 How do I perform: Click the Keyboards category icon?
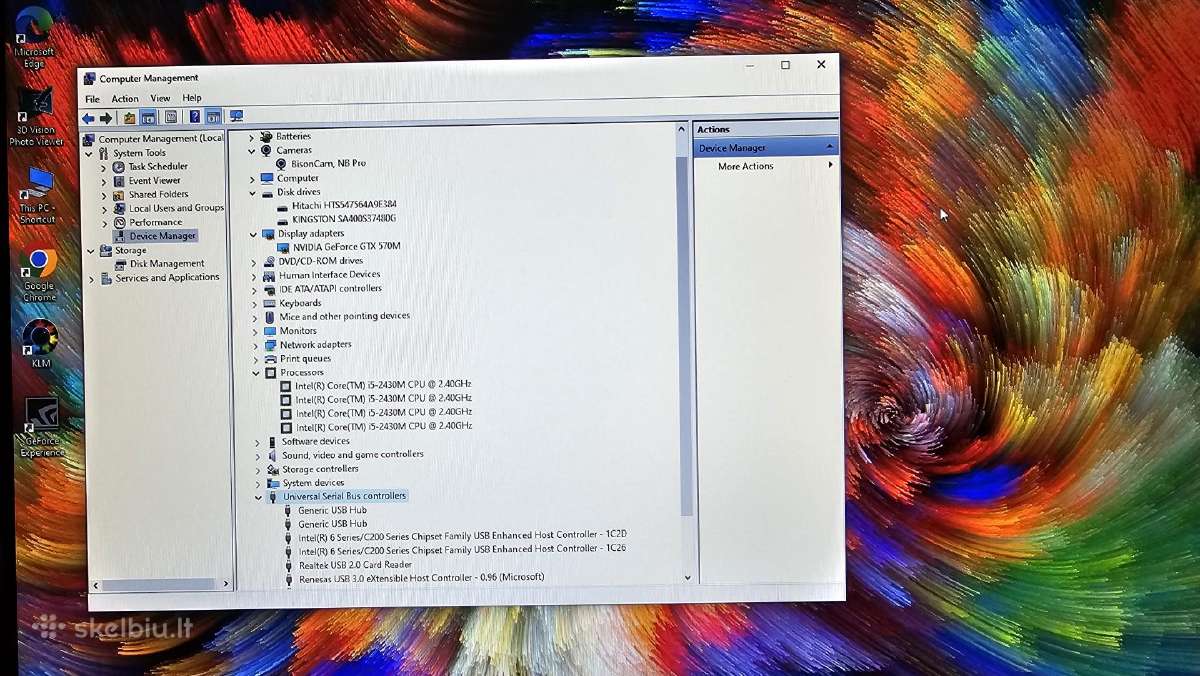pos(269,303)
